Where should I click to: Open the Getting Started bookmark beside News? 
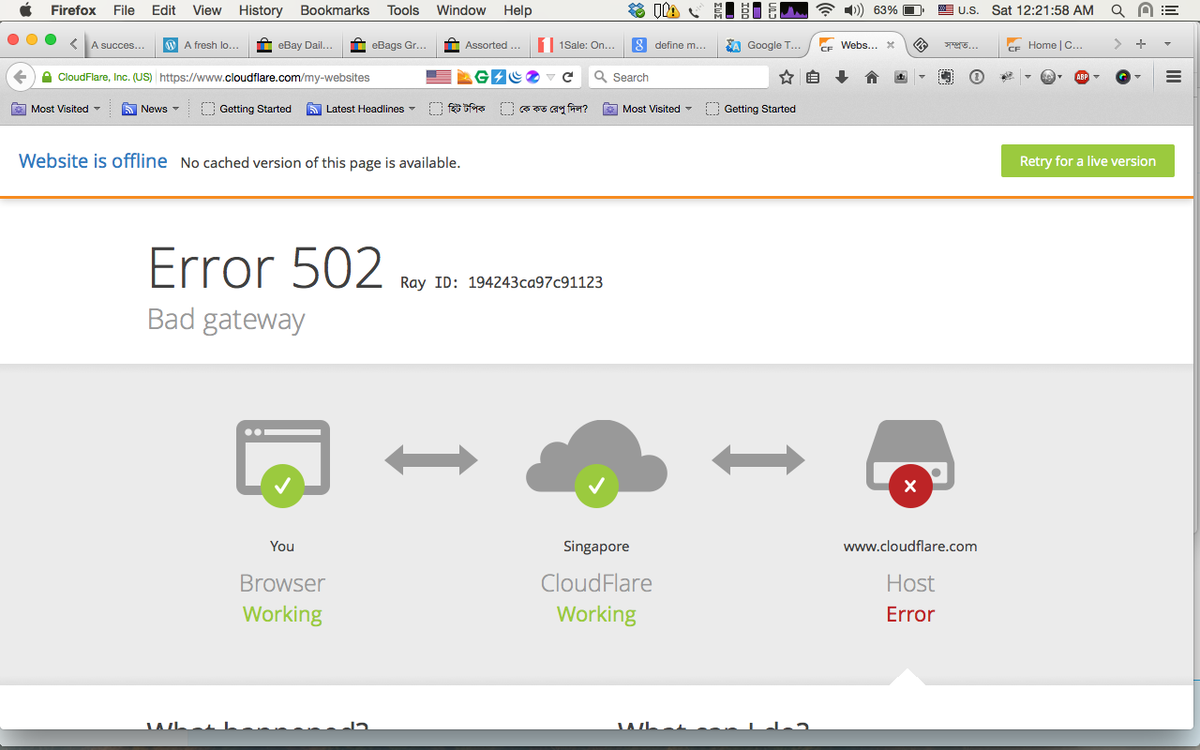[247, 109]
